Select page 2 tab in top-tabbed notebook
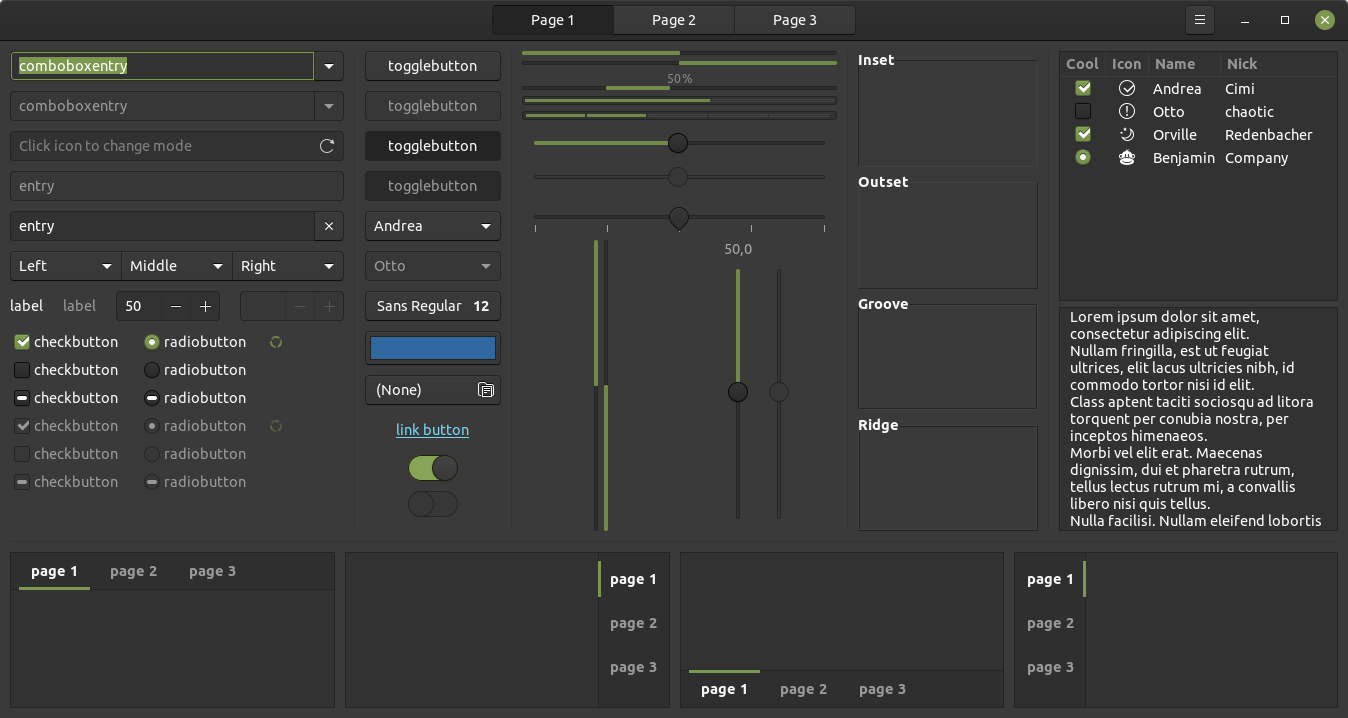 tap(133, 572)
